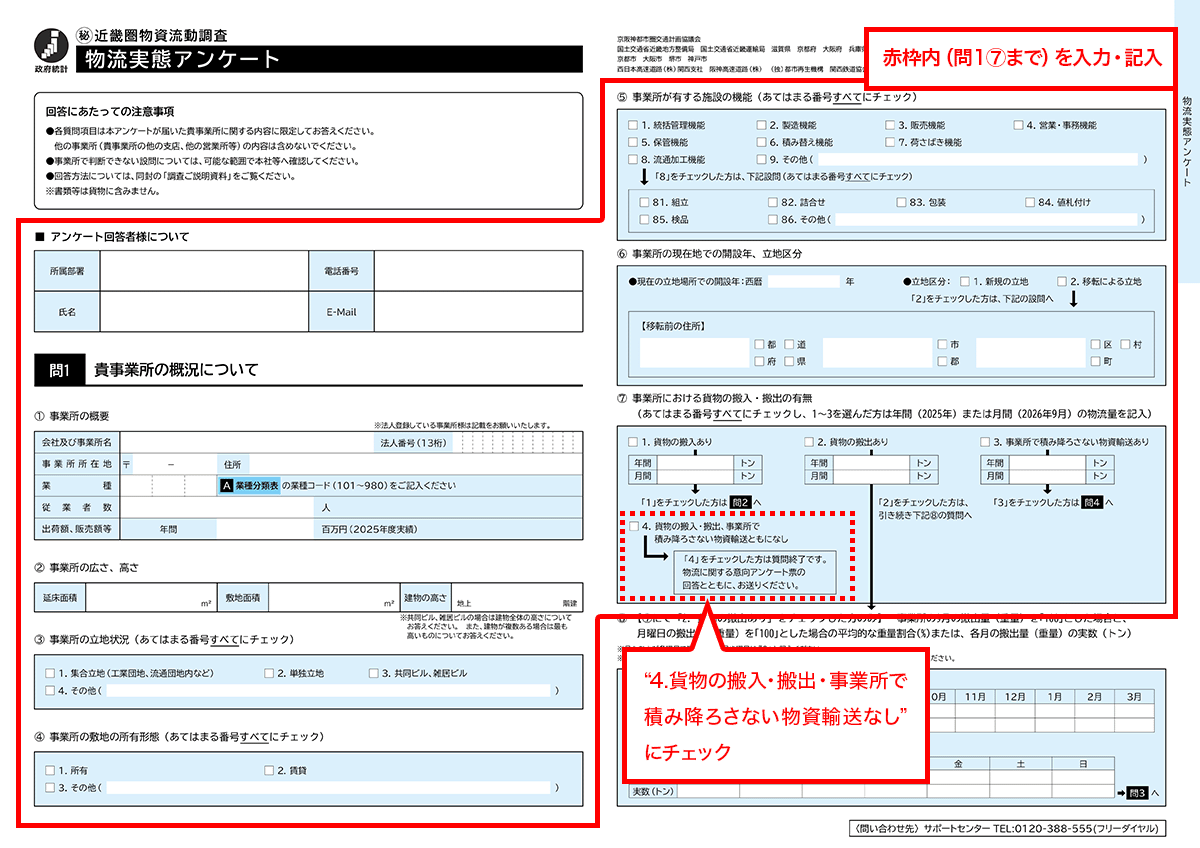This screenshot has width=1200, height=848.
Task: Tick the 2. 単独立地 checkbox
Action: 269,674
